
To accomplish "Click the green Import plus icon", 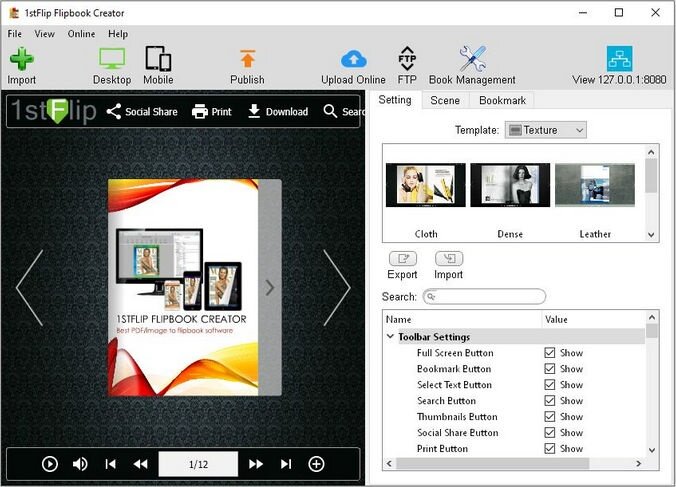I will pos(21,59).
